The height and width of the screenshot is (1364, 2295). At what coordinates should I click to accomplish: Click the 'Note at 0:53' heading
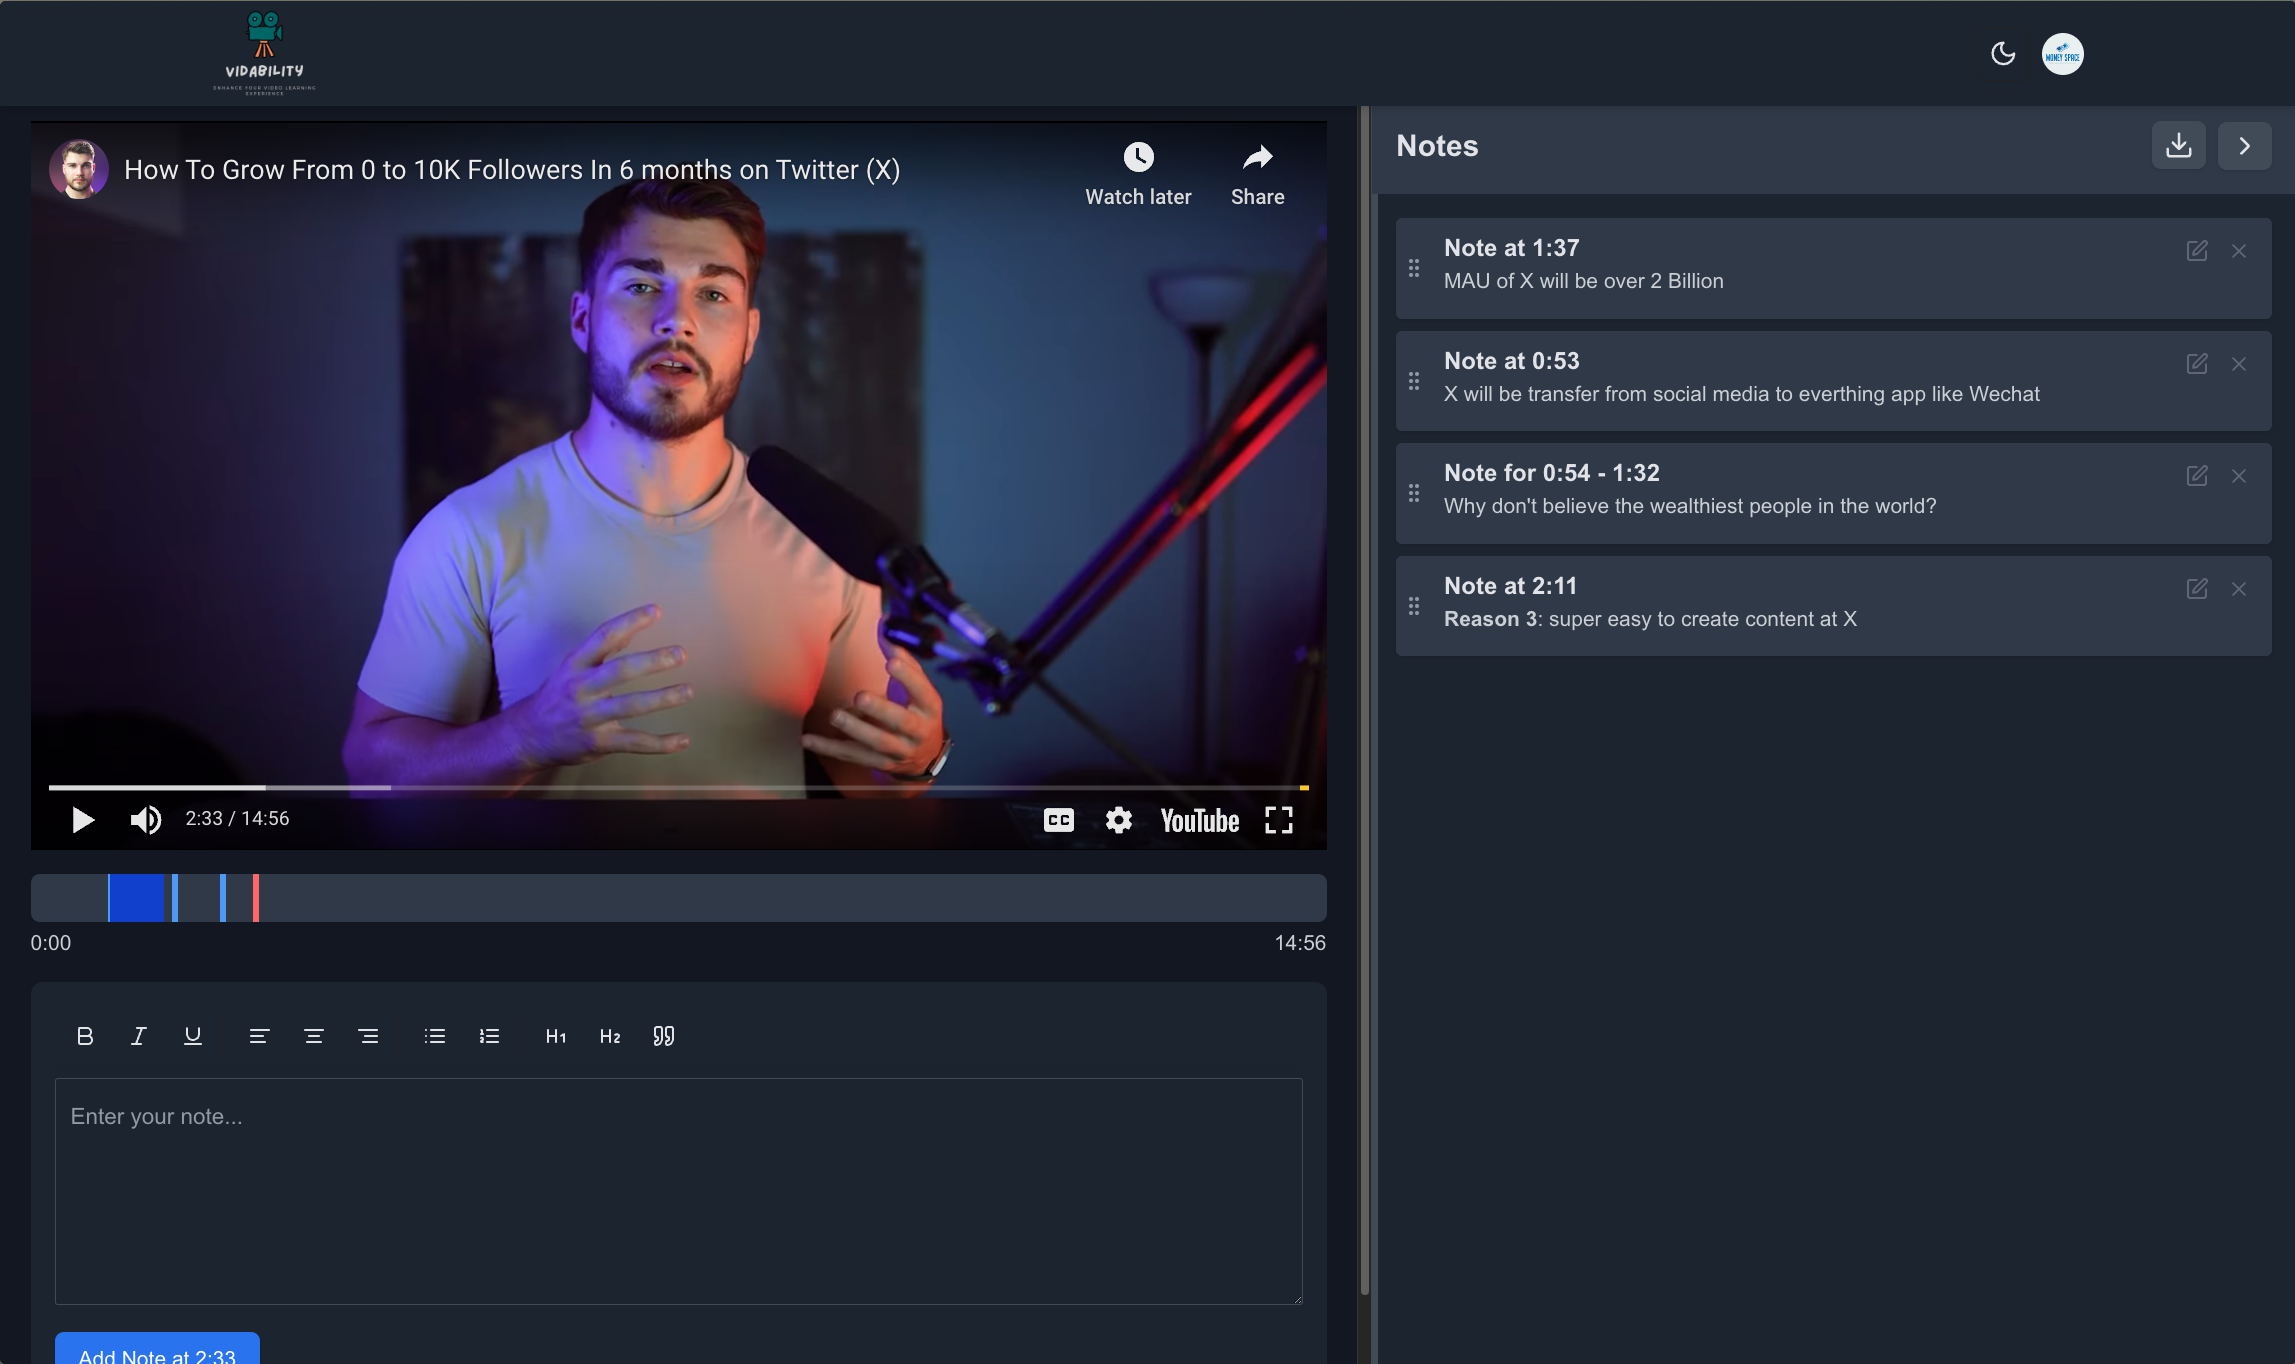point(1512,361)
